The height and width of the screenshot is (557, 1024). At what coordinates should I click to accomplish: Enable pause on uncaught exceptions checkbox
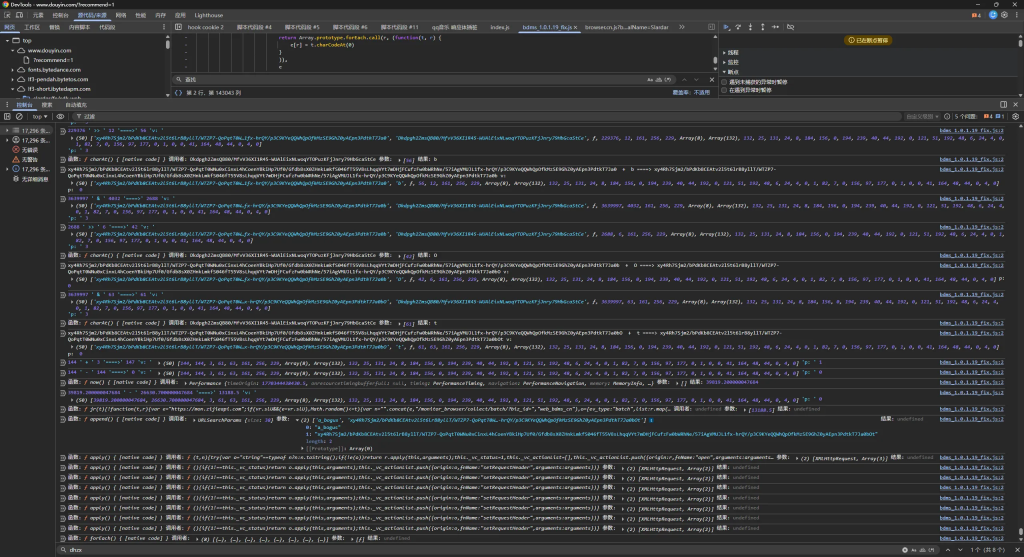(725, 81)
